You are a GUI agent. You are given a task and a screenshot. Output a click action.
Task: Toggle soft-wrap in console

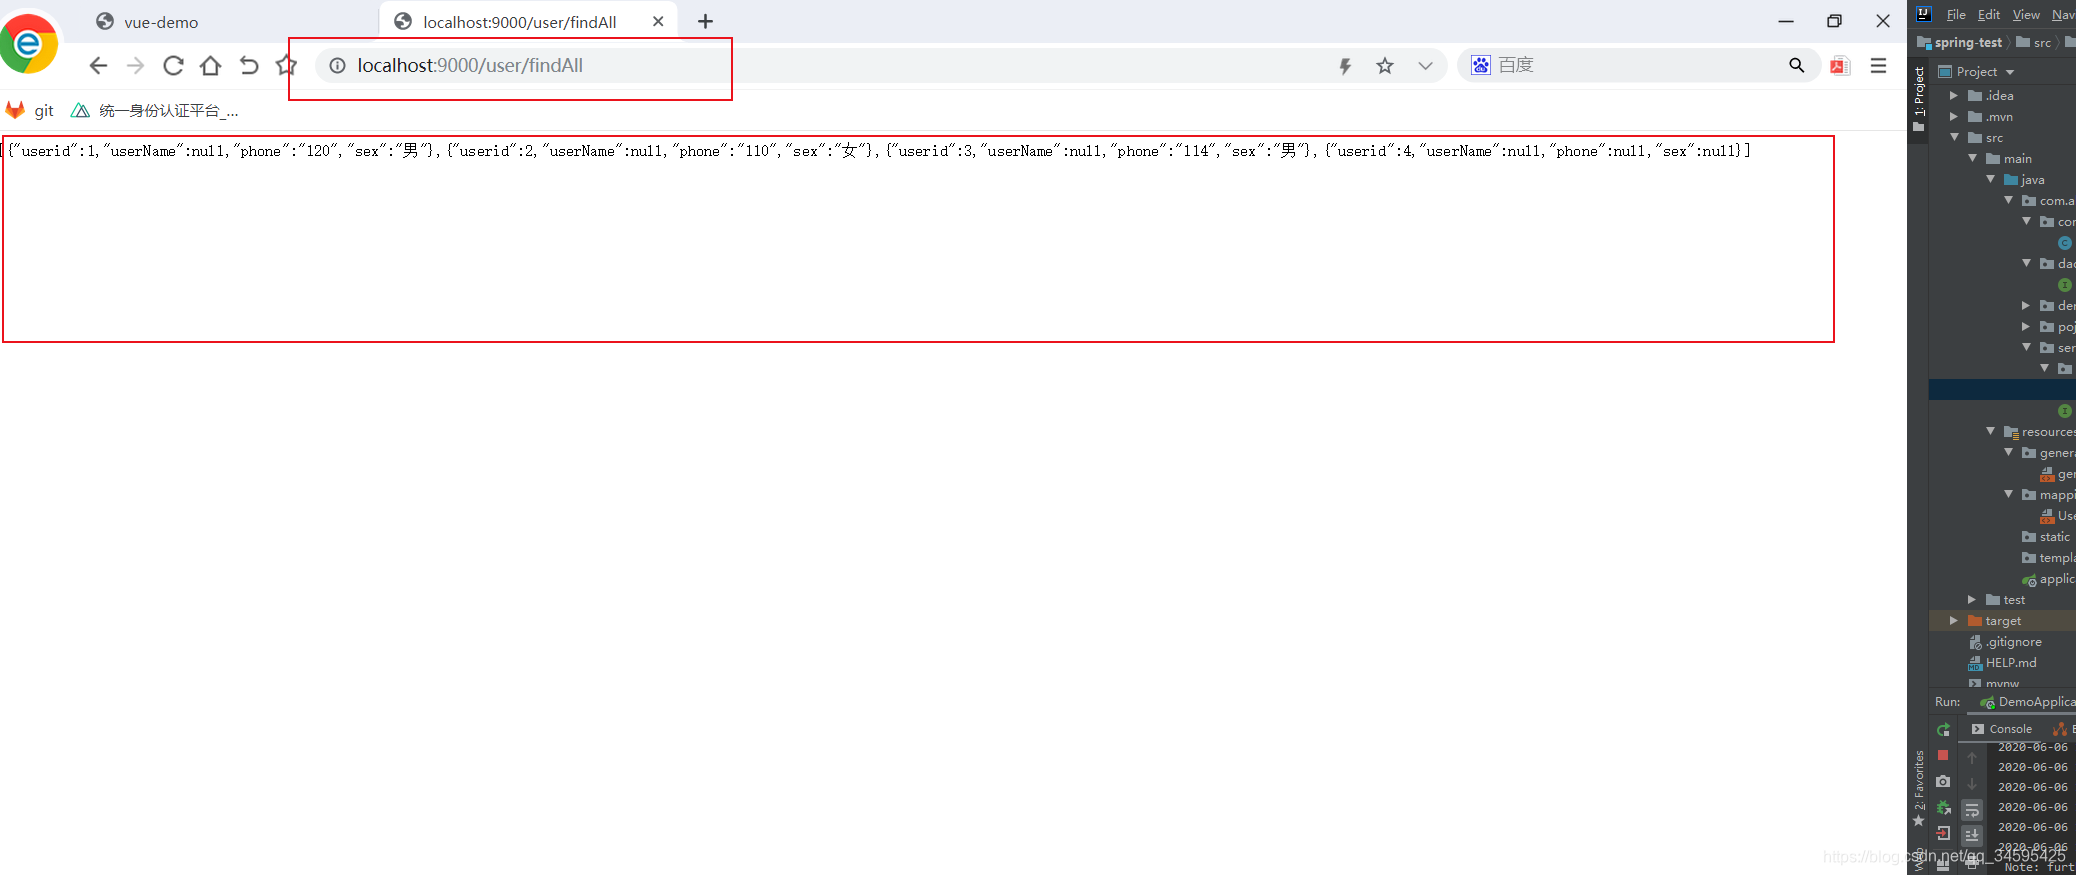1972,809
